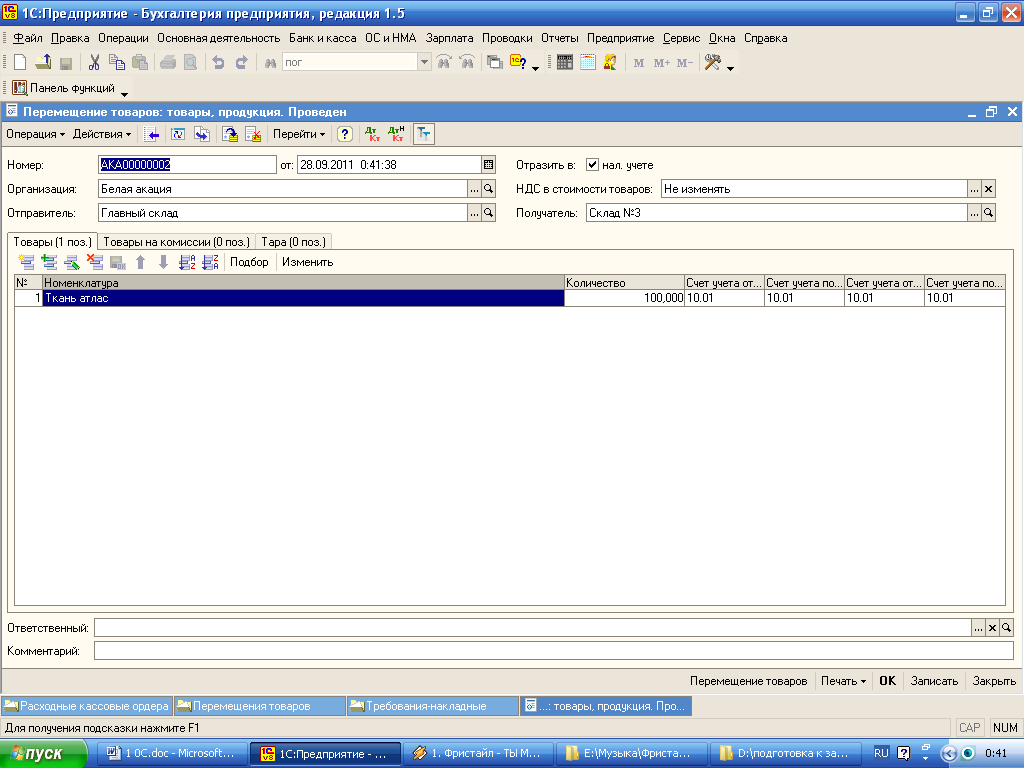Delete the selected row with red X icon
Screen dimensions: 1024x768
(x=95, y=263)
